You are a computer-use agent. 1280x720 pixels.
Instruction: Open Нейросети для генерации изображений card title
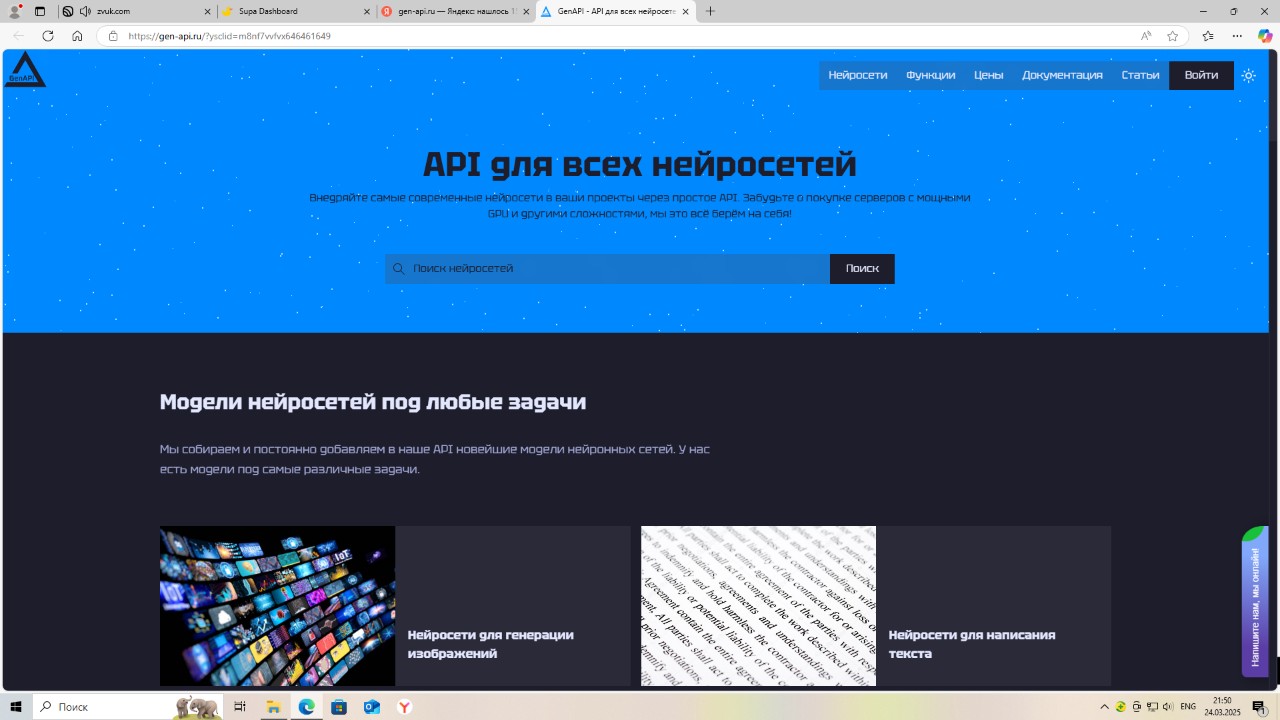tap(490, 644)
